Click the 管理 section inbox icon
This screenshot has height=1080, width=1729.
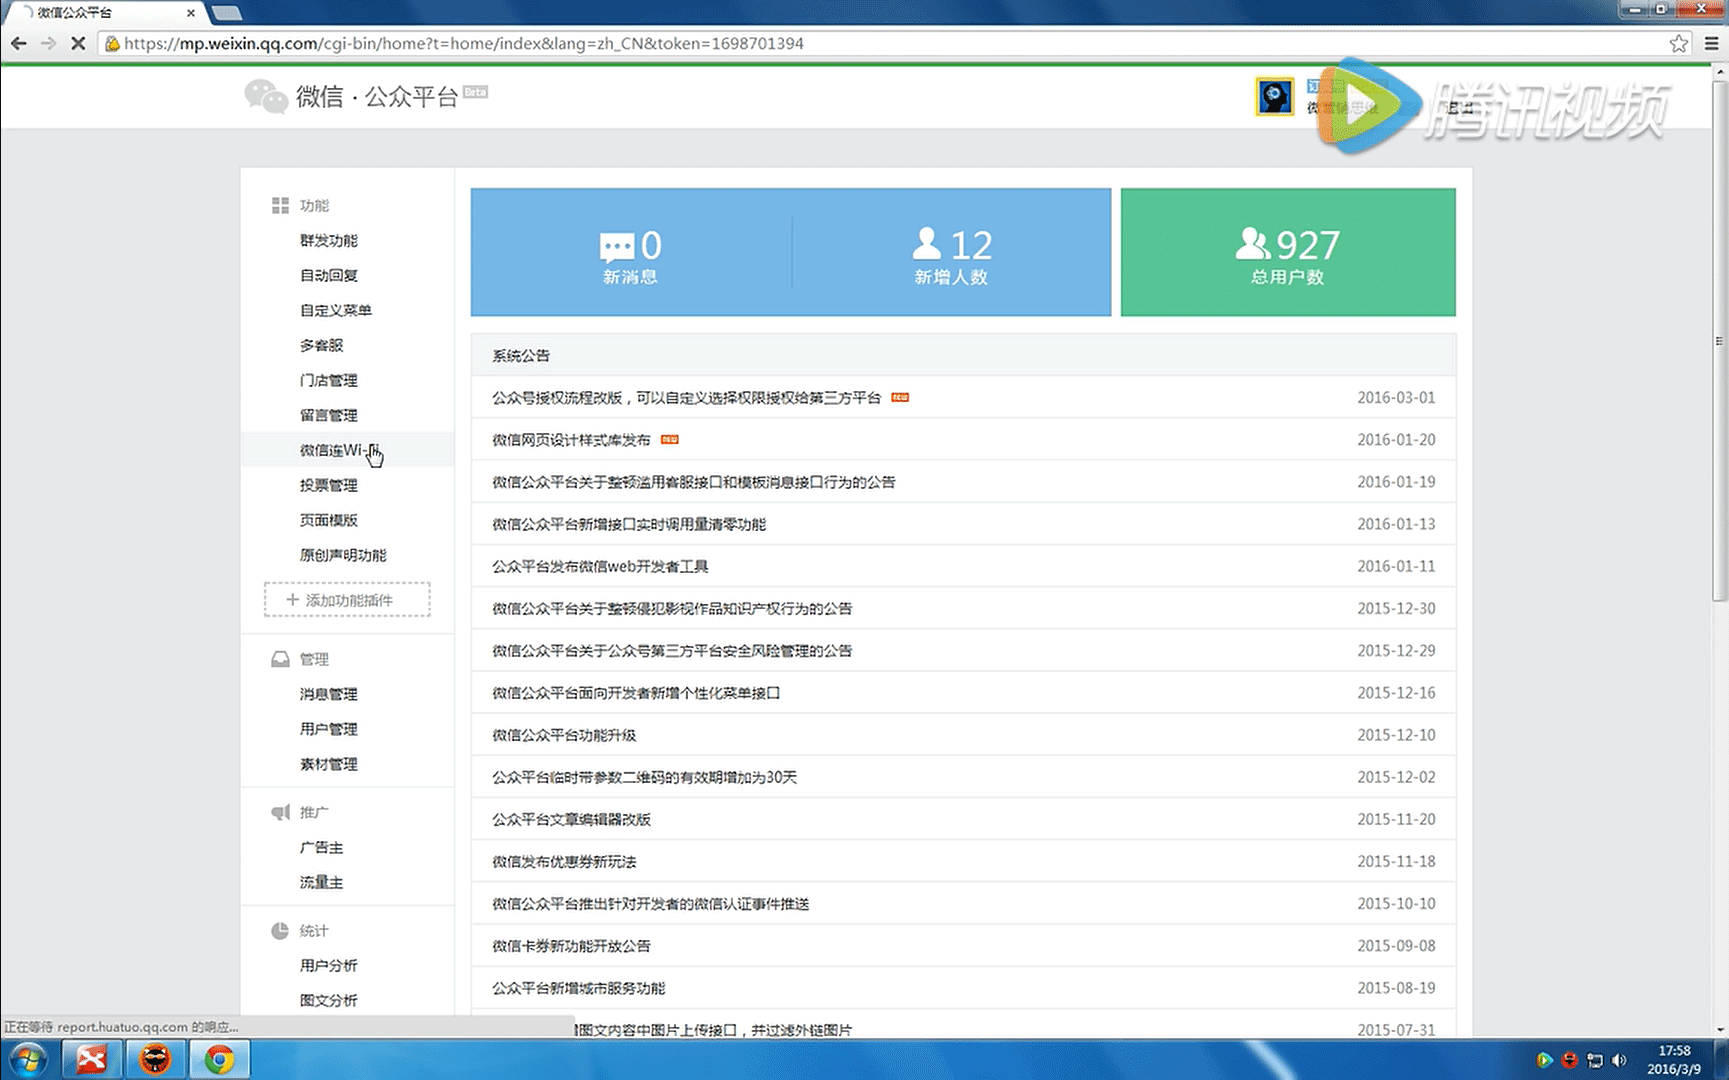point(280,659)
